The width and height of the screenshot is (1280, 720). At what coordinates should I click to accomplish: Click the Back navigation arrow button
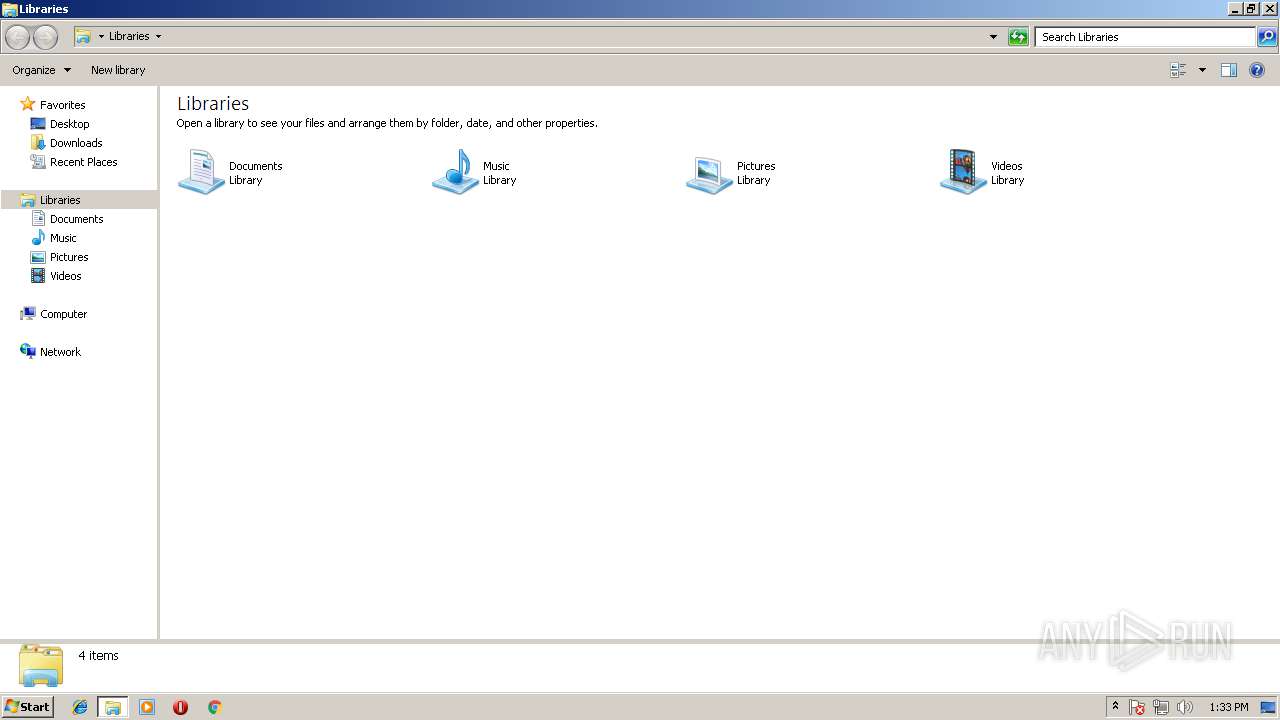(x=17, y=37)
